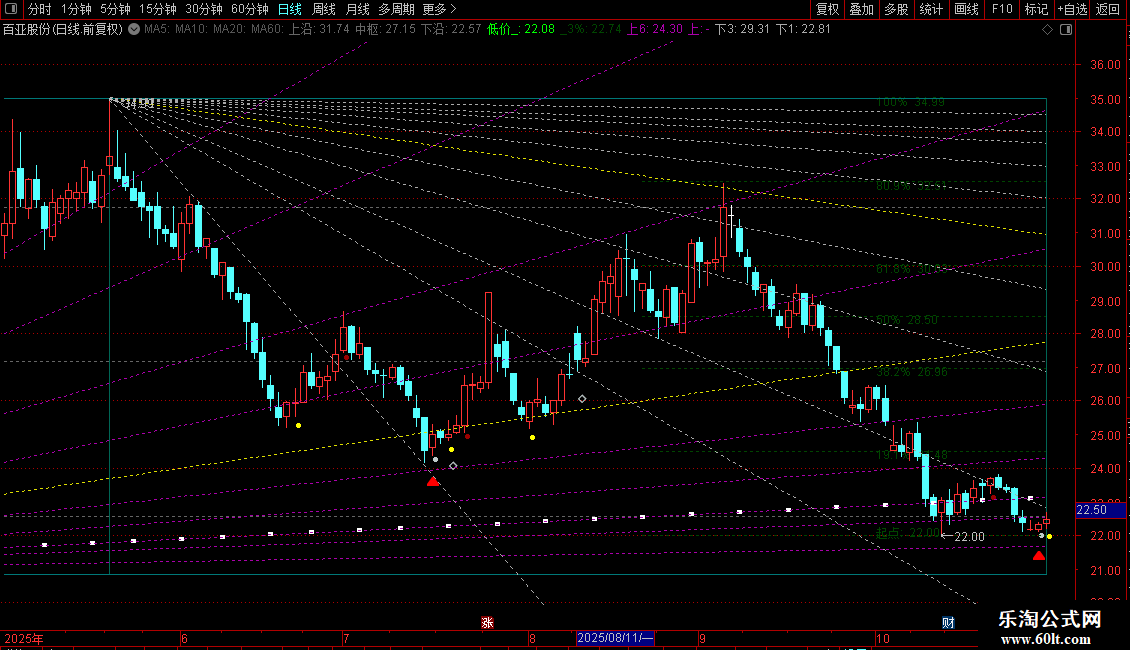Image resolution: width=1130 pixels, height=650 pixels.
Task: Click the 100% 34.99 retracement label
Action: (911, 102)
